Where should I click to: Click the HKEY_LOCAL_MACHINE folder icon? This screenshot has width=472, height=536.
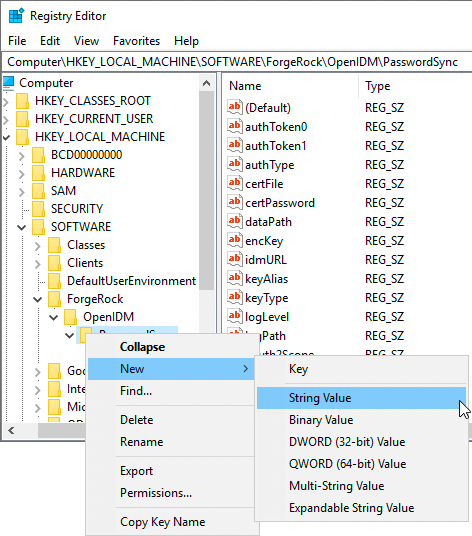pos(23,137)
